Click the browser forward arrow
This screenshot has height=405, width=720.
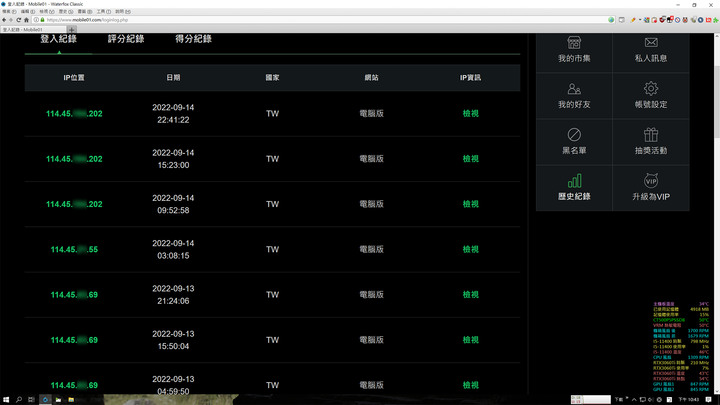[11, 20]
